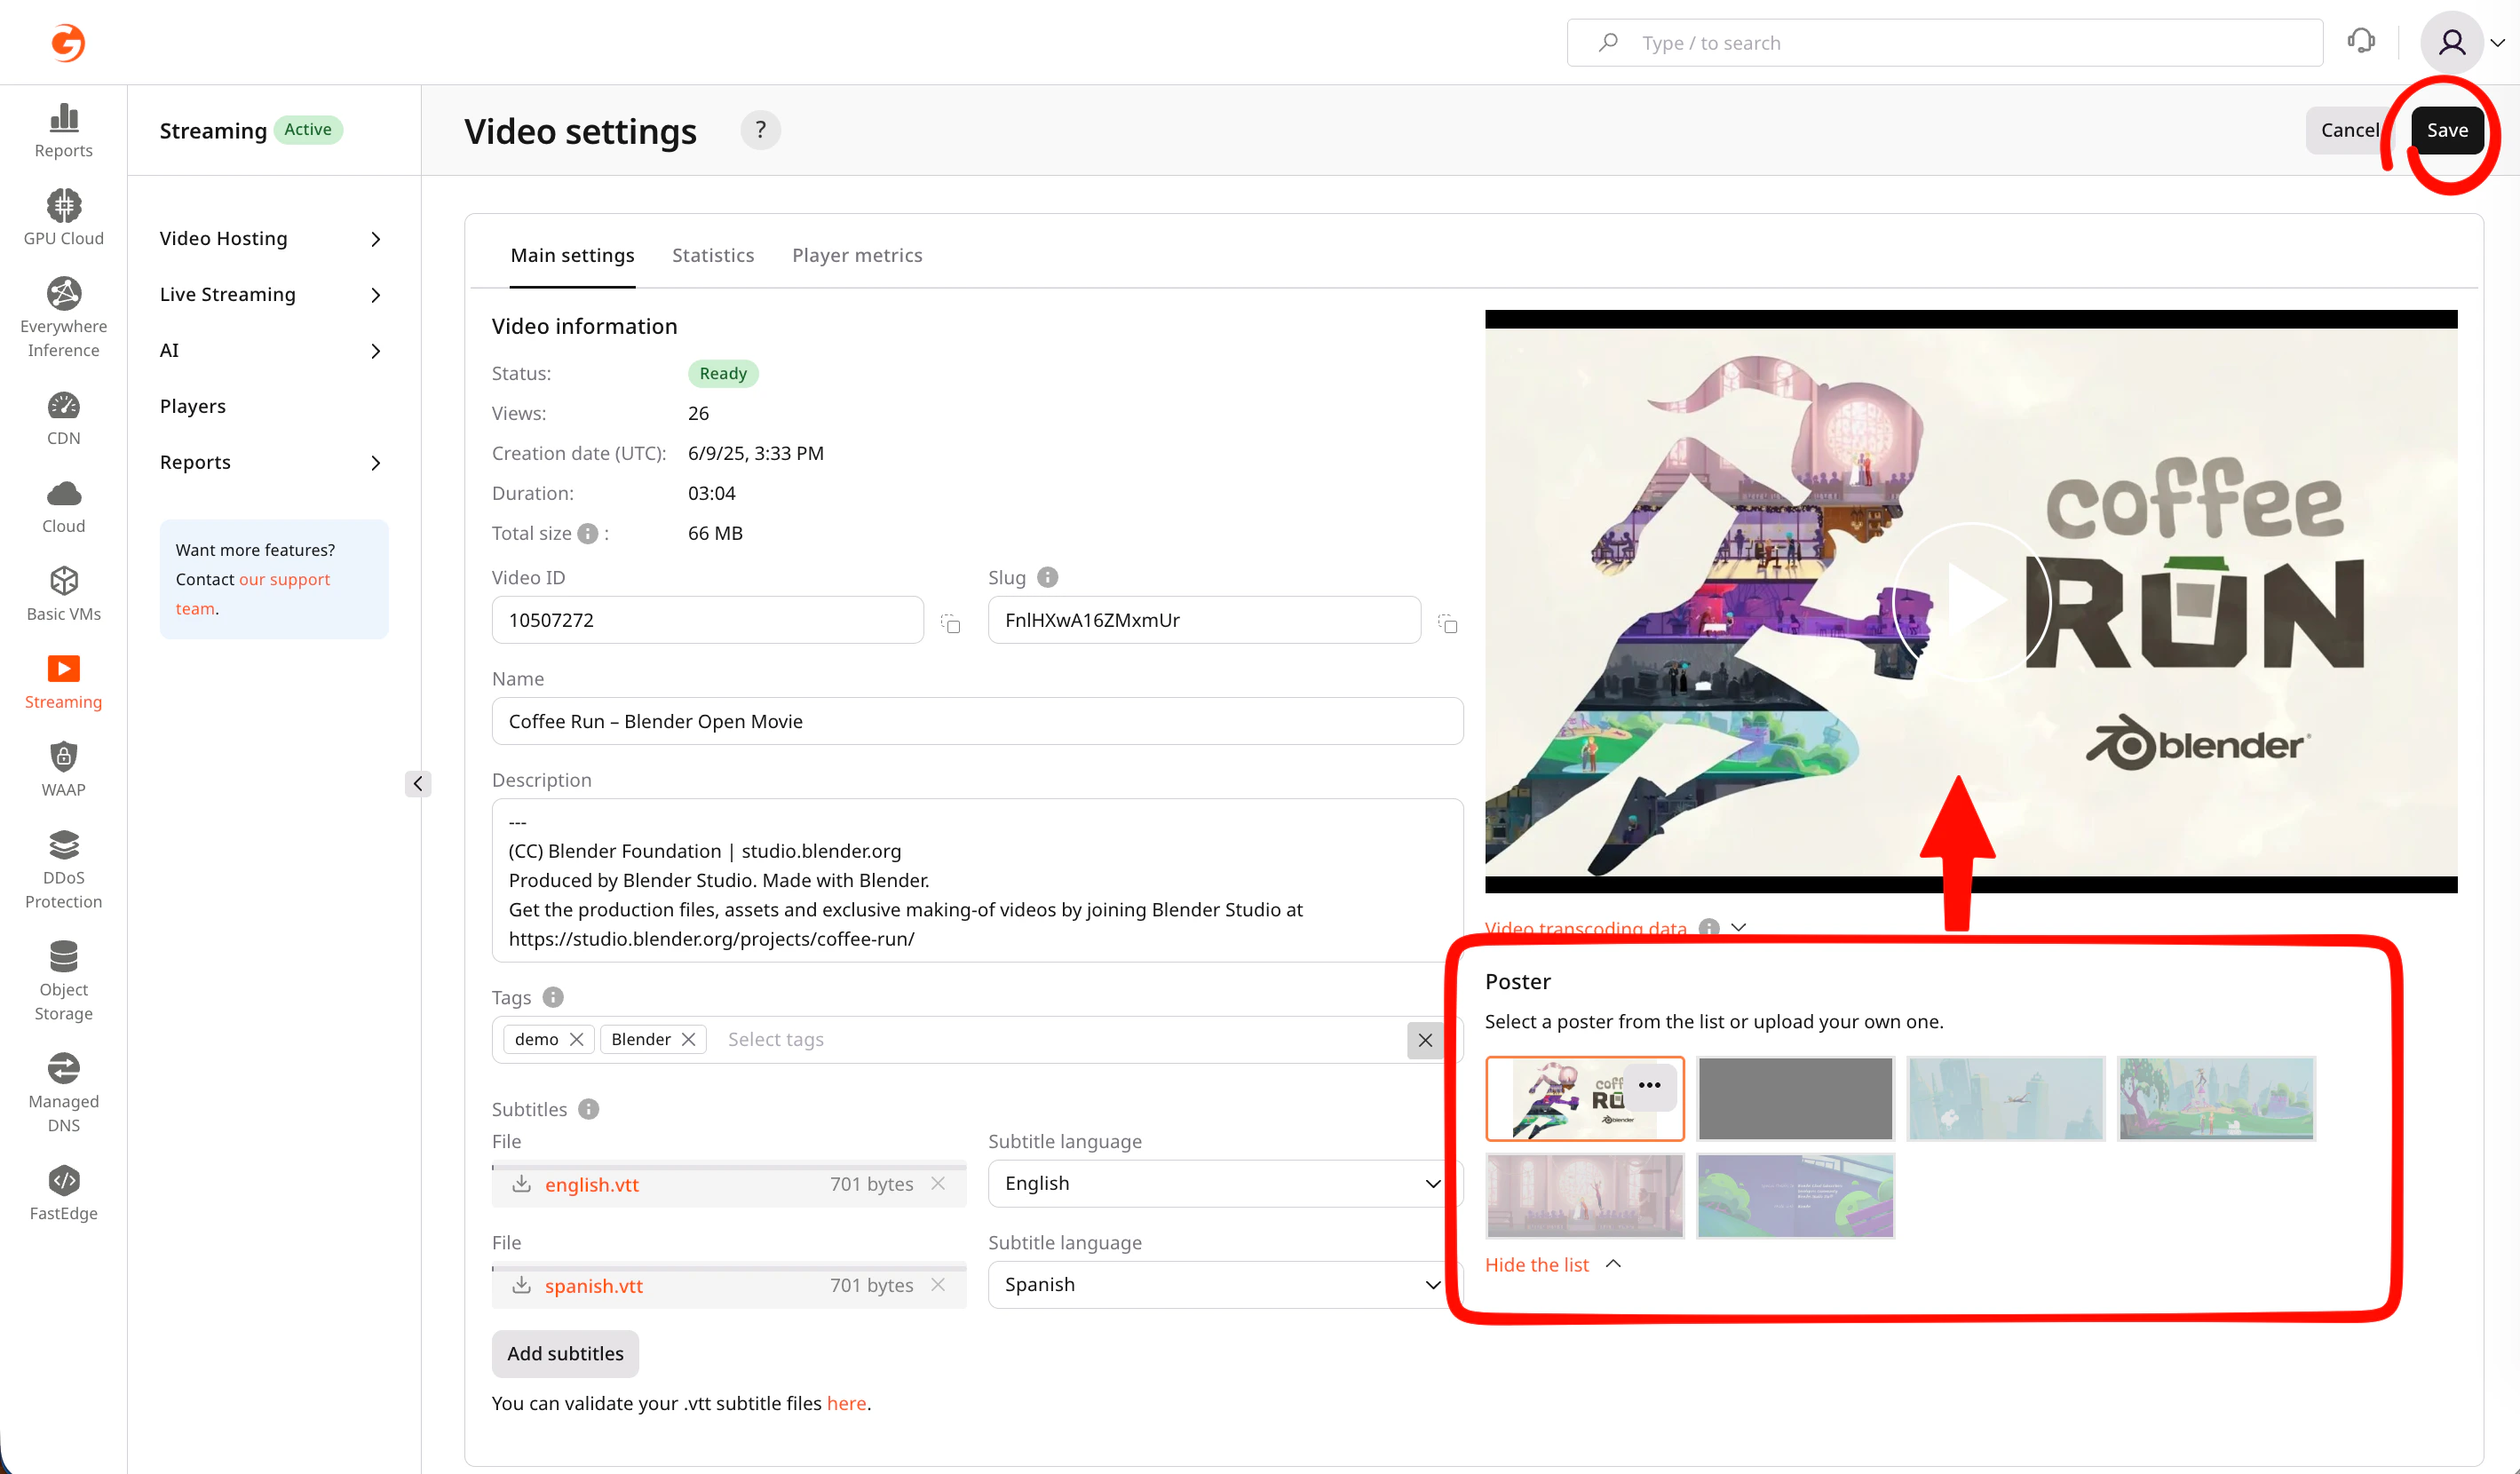Click the Add subtitles button
Image resolution: width=2520 pixels, height=1474 pixels.
pos(565,1353)
